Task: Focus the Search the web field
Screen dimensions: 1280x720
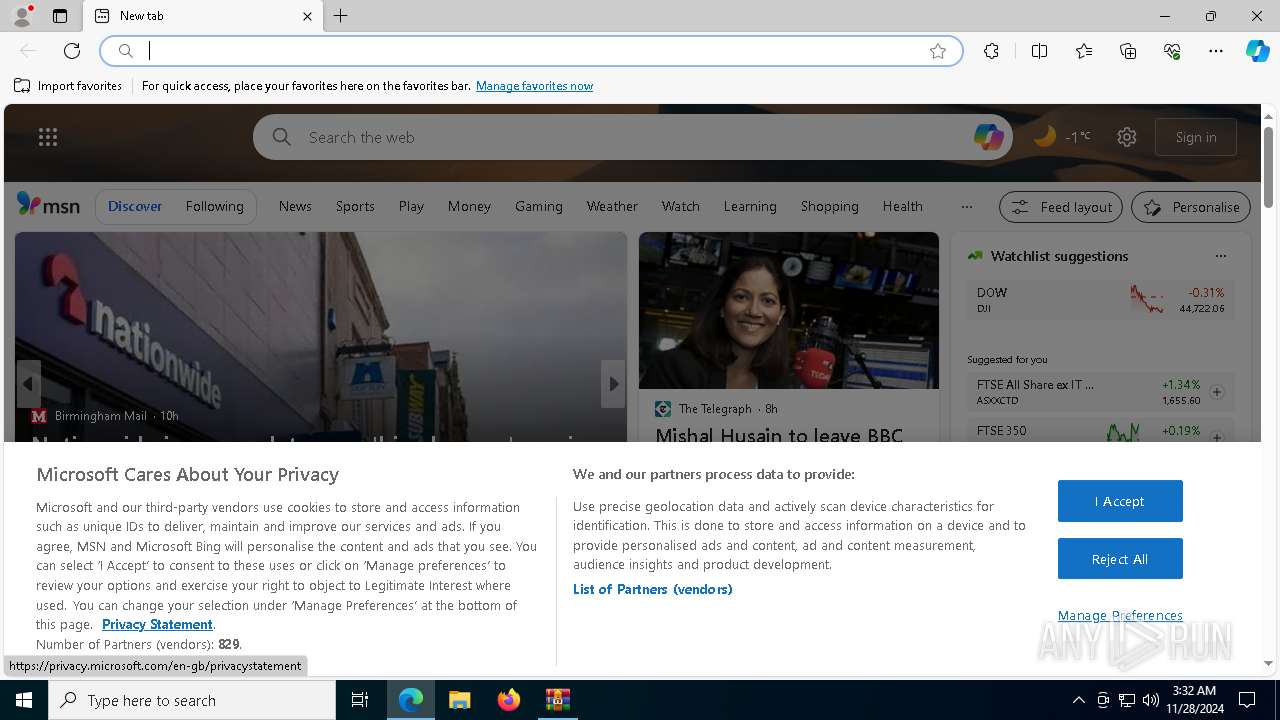Action: 632,137
